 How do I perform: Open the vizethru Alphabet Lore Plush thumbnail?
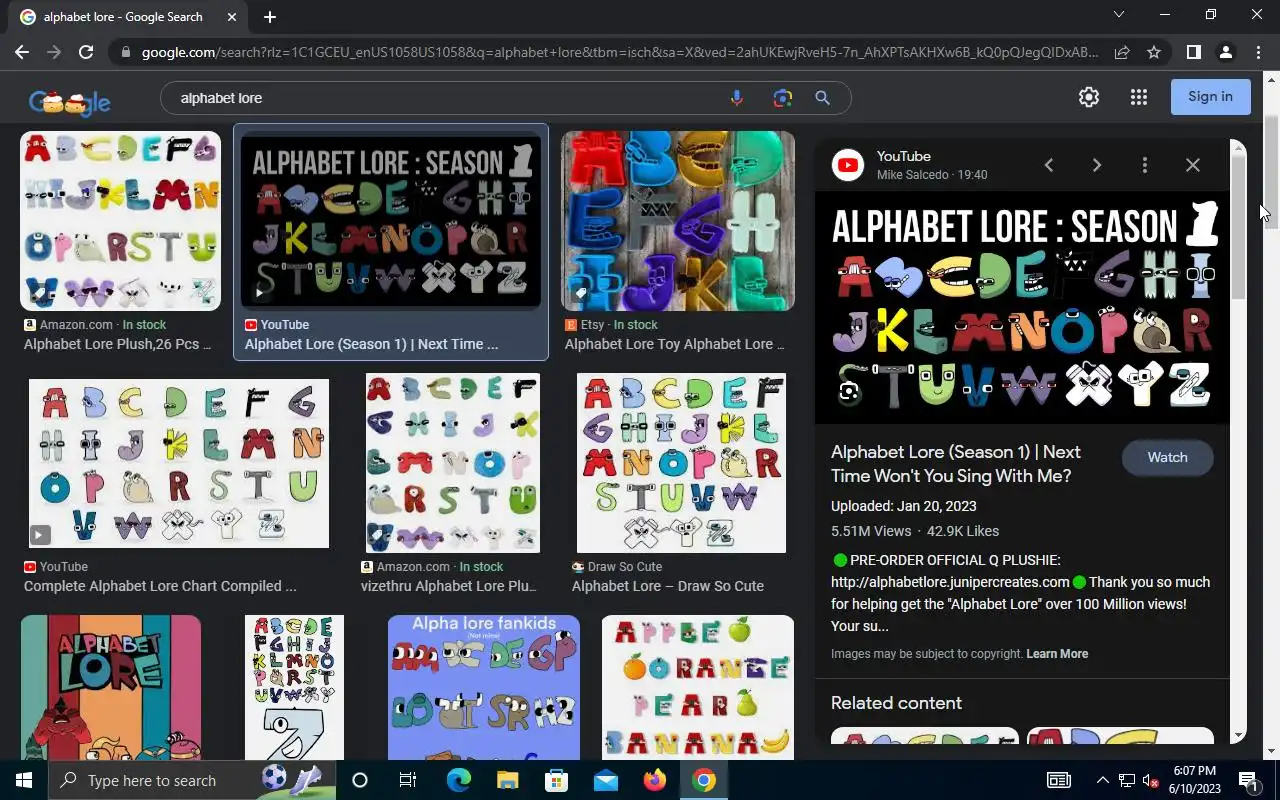(x=452, y=463)
